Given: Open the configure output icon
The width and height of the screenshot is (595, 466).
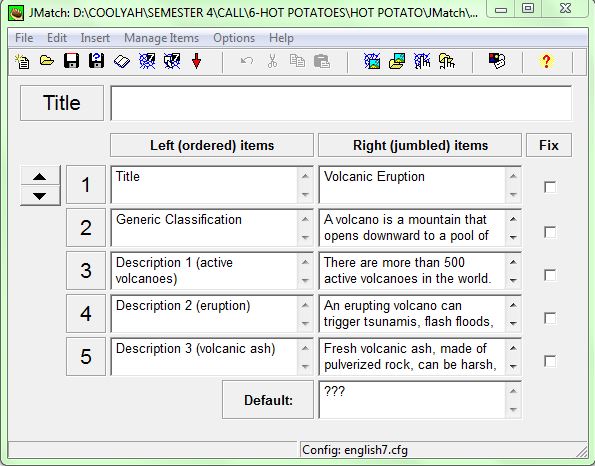Looking at the screenshot, I should click(x=497, y=61).
